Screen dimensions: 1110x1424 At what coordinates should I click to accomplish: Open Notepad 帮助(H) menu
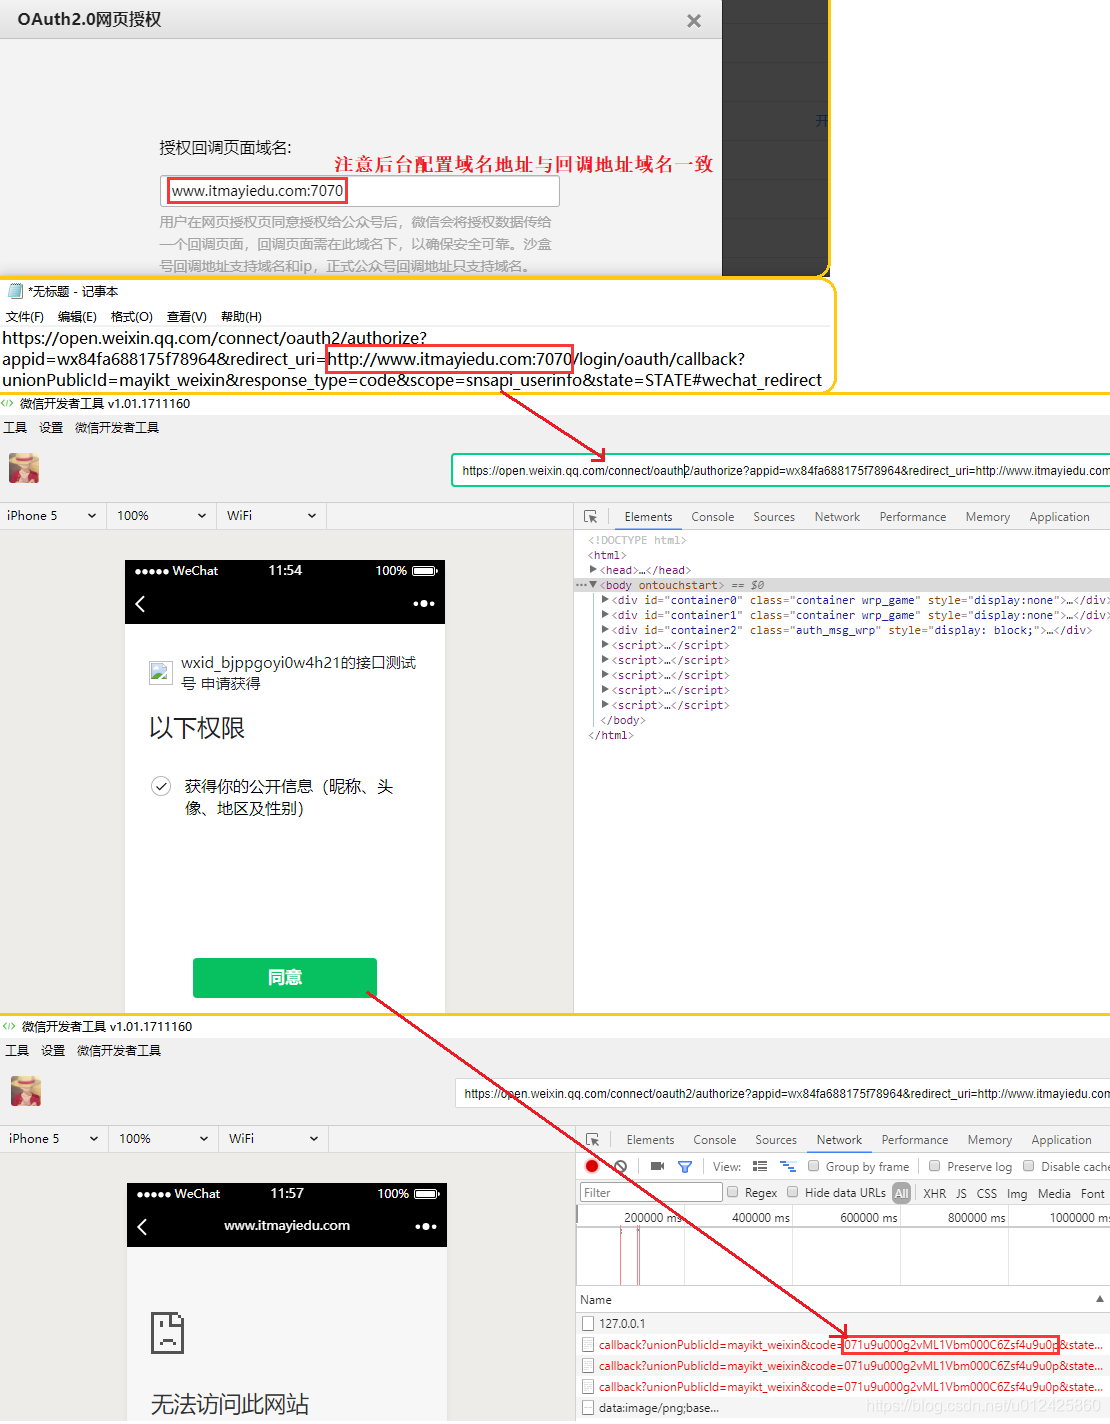pyautogui.click(x=241, y=317)
